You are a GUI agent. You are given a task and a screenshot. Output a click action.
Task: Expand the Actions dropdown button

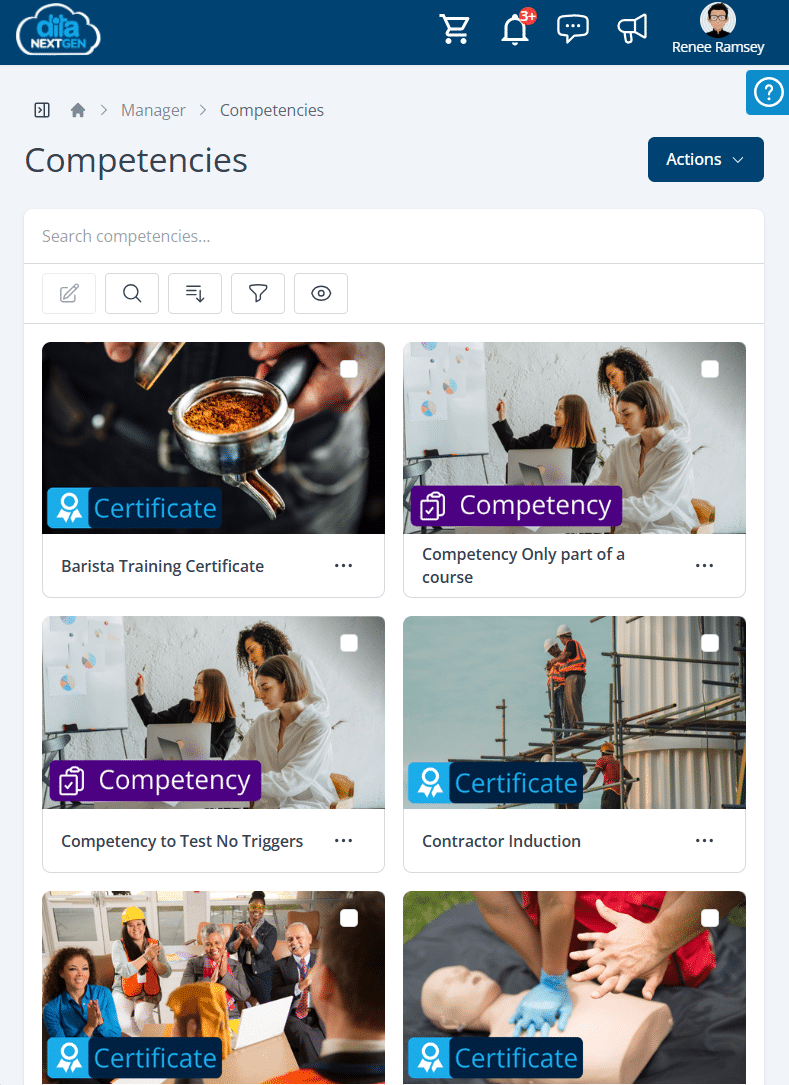(706, 159)
